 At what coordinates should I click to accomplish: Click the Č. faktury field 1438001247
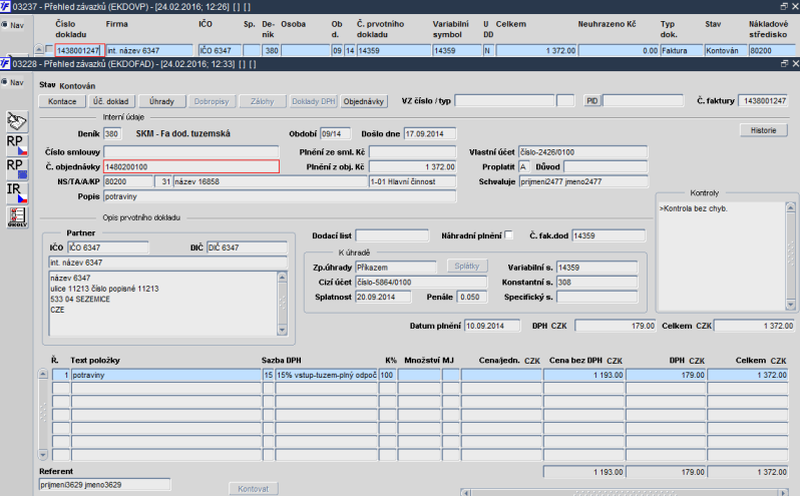[763, 101]
